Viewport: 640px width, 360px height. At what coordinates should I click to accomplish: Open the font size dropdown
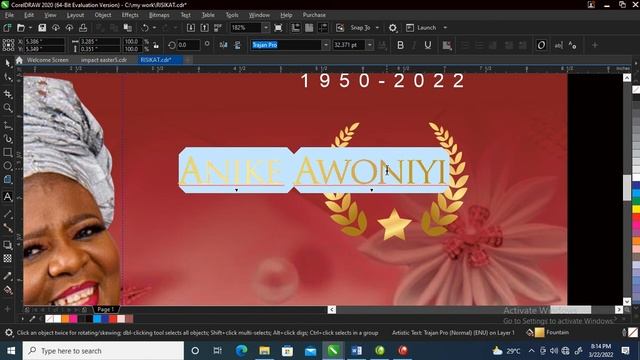[370, 45]
